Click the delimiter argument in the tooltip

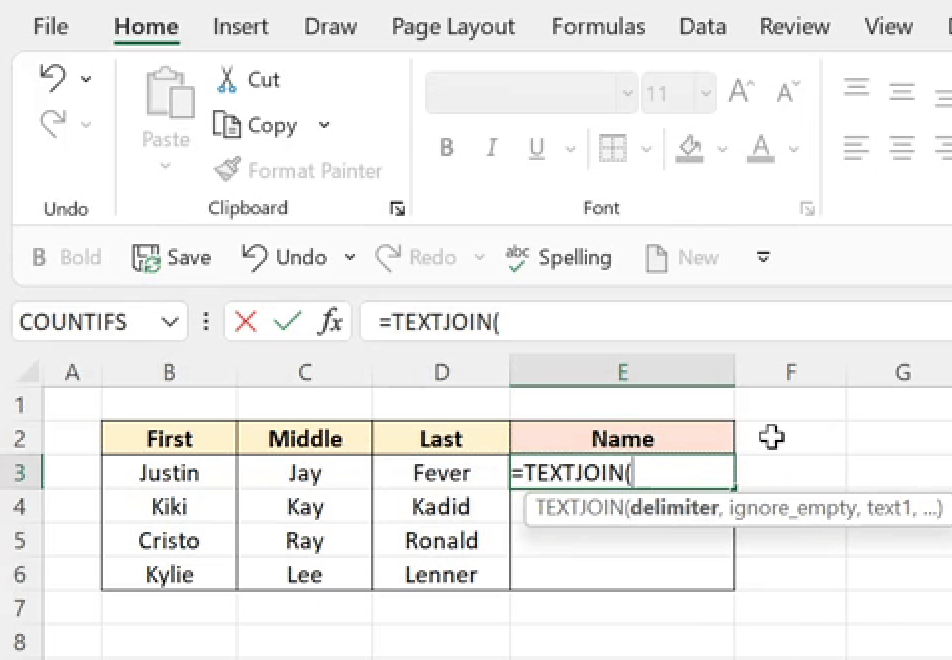pos(674,508)
